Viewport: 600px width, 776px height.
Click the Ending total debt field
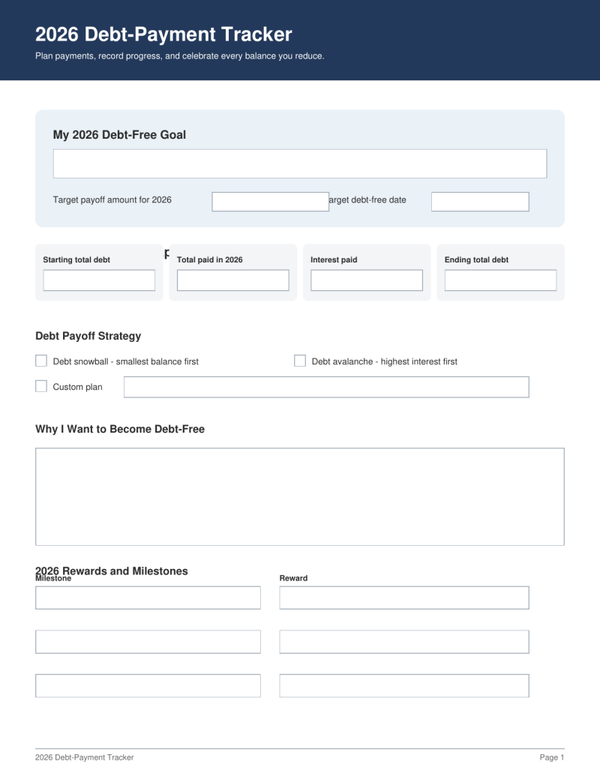click(x=500, y=280)
